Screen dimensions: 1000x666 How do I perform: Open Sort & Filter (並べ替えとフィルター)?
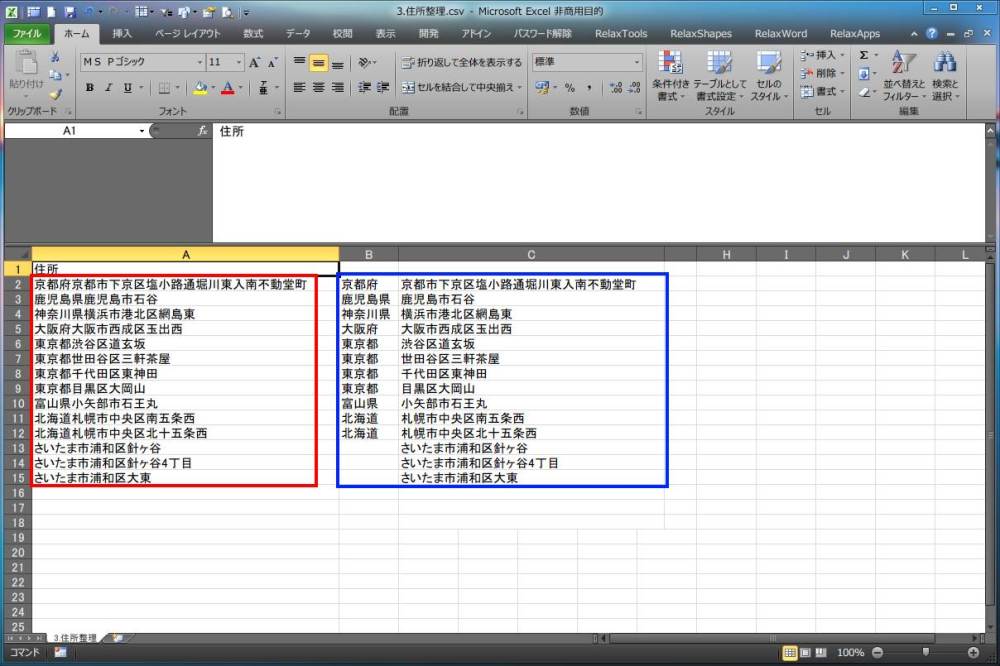click(x=902, y=76)
